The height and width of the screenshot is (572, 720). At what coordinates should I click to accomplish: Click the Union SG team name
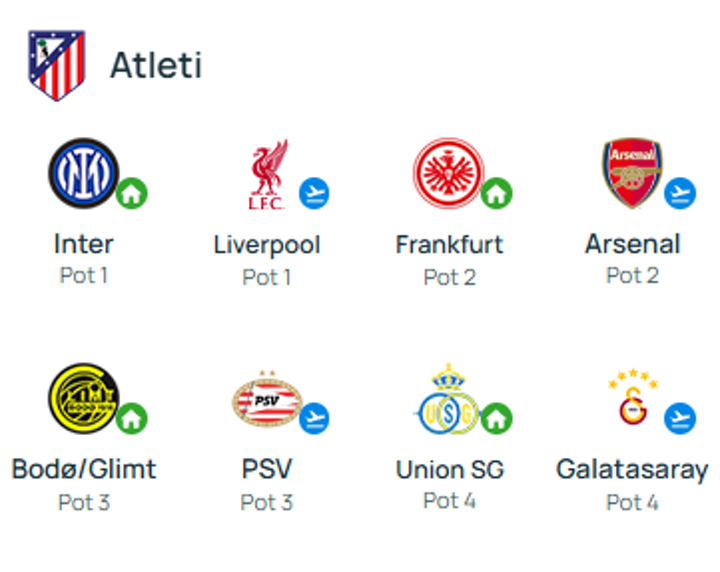tap(450, 469)
